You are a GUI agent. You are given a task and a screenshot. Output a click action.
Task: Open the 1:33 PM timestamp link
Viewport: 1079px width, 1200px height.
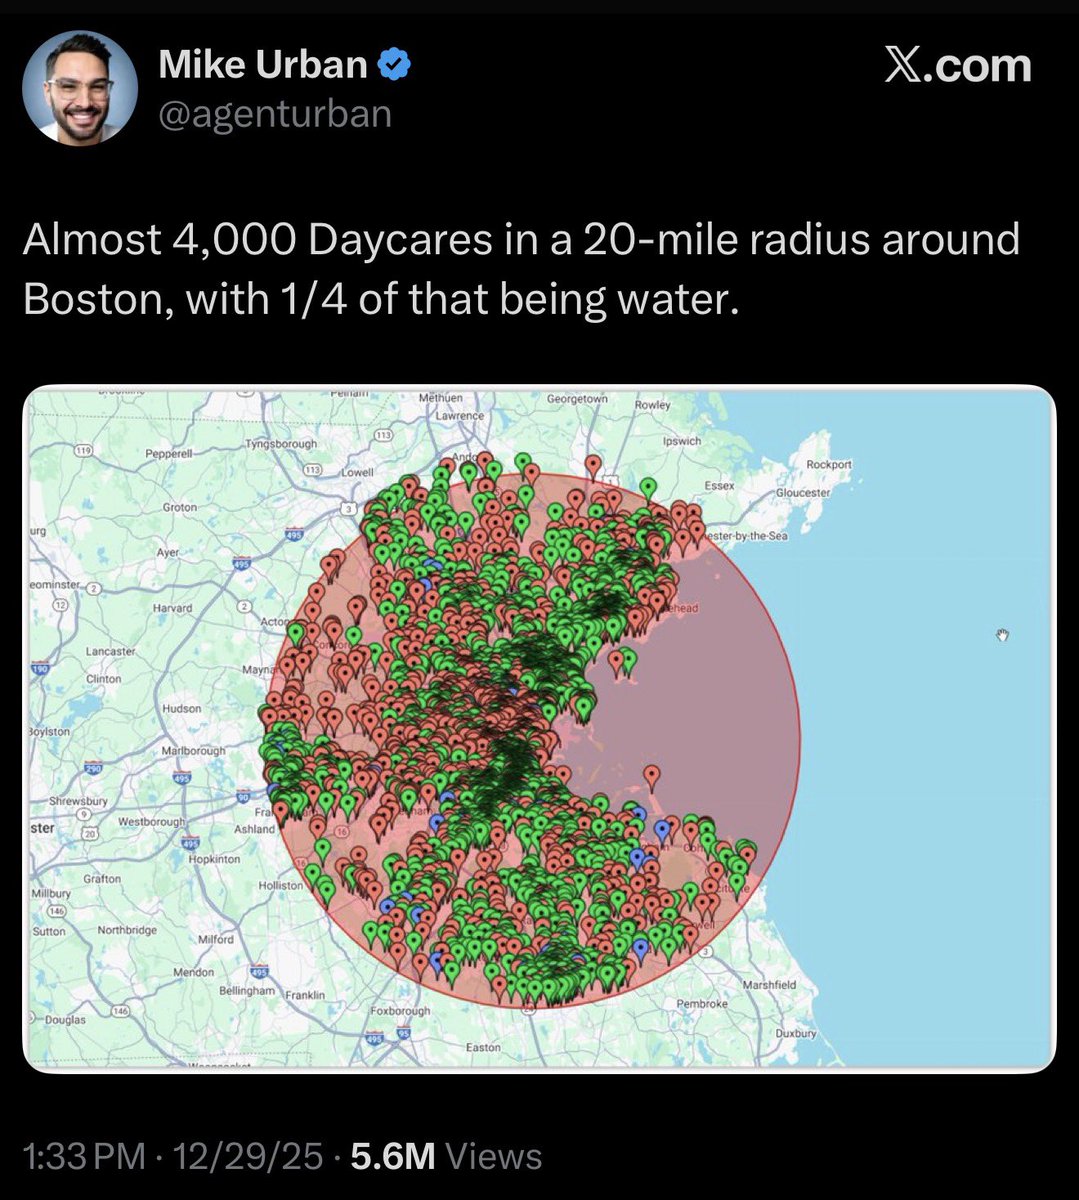click(x=83, y=1157)
